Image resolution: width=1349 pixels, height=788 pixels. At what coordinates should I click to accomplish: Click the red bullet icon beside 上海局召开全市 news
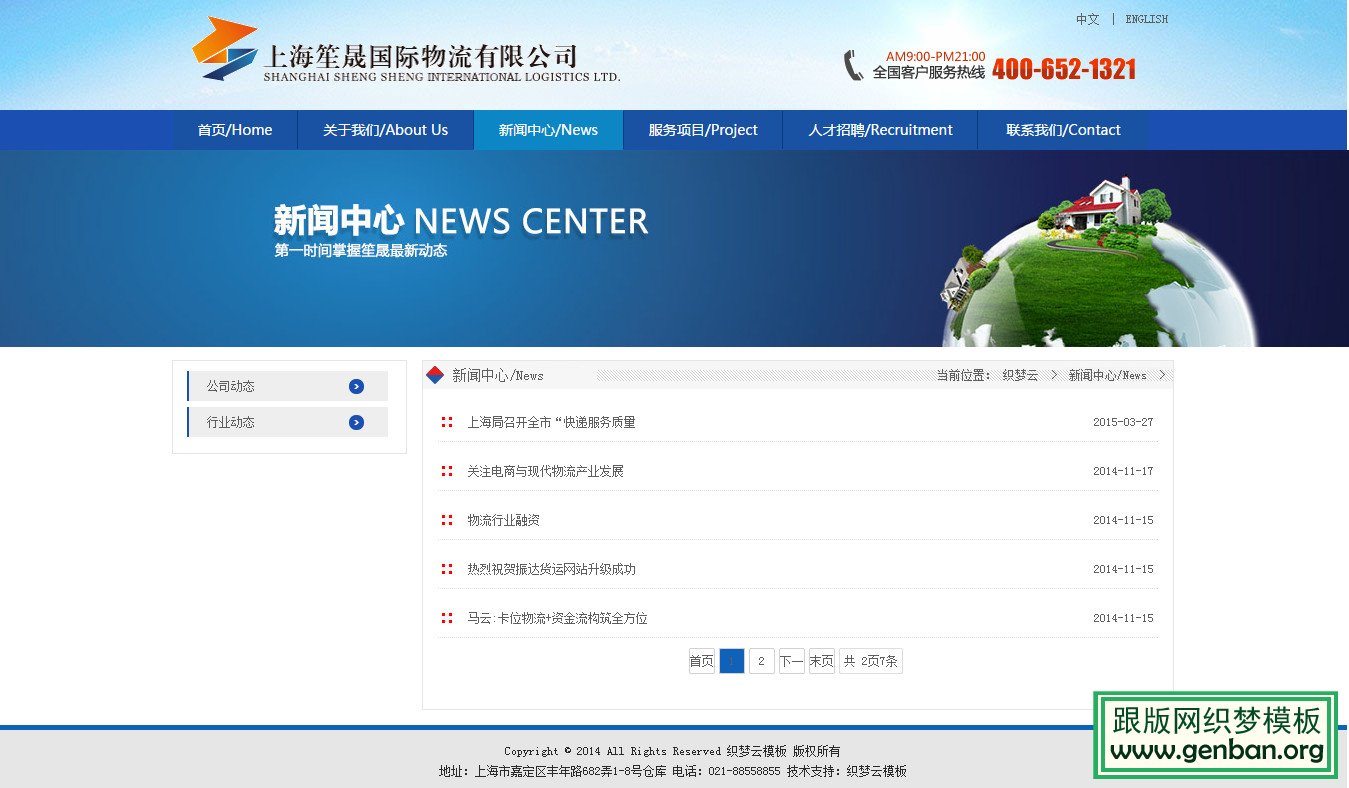446,421
